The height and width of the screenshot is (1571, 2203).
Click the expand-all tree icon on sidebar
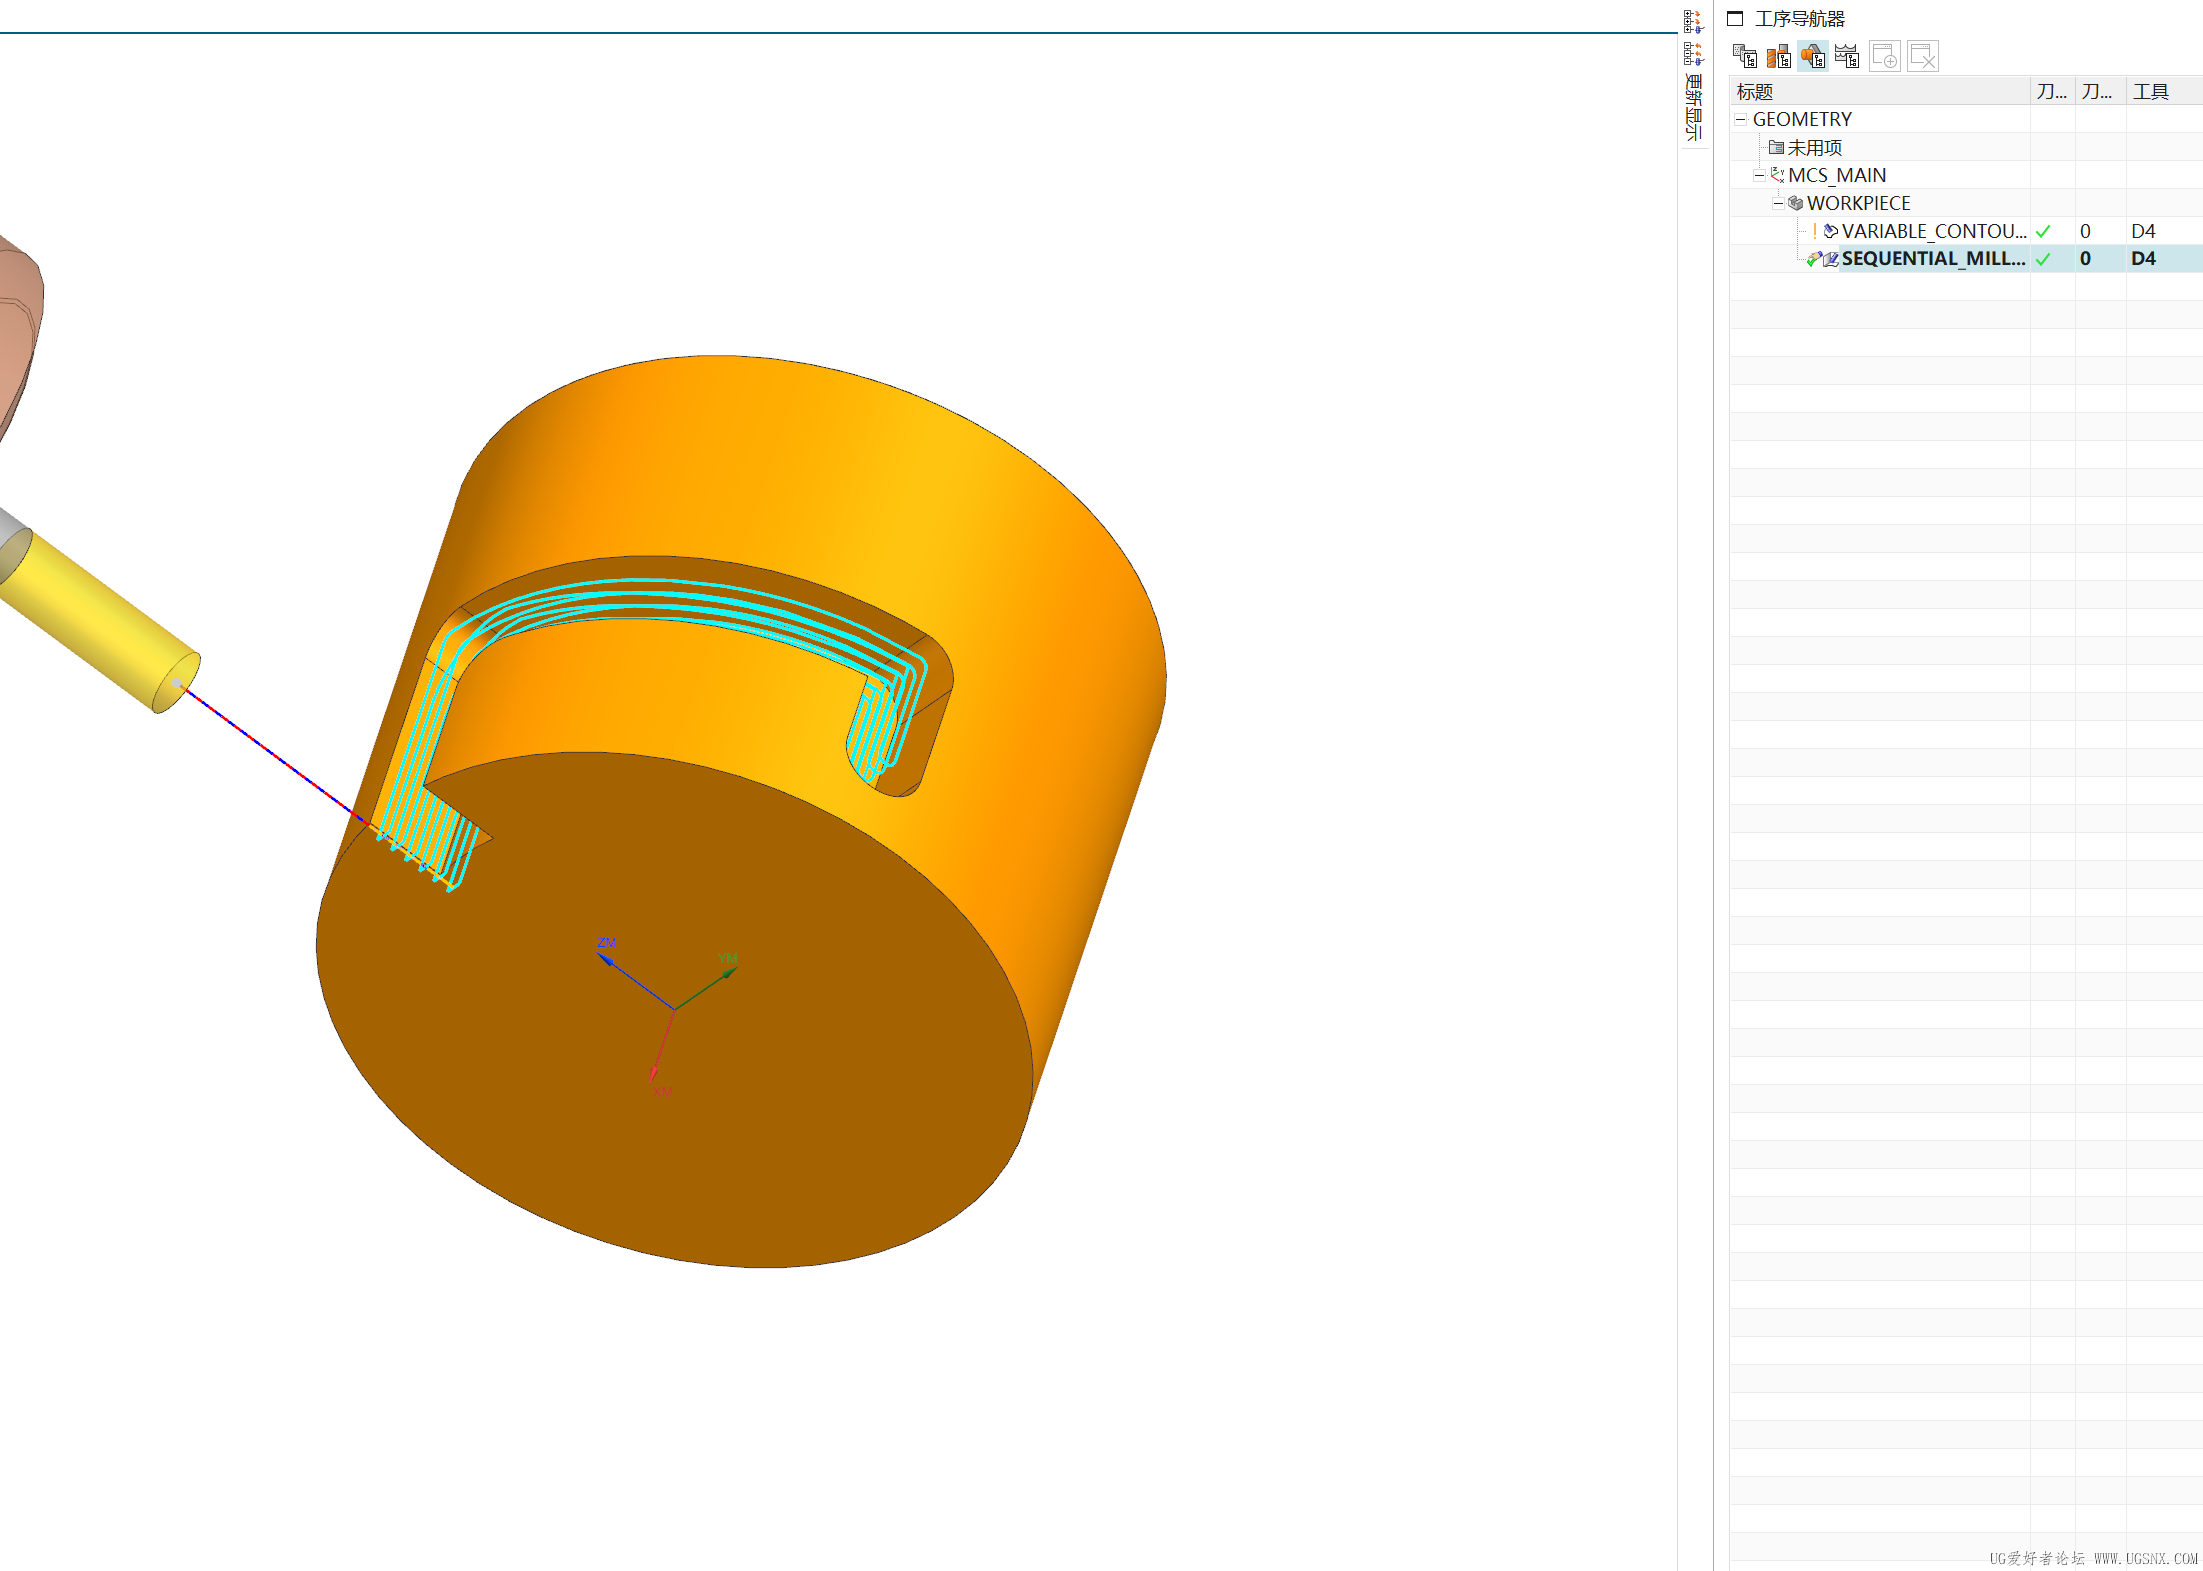coord(1692,22)
